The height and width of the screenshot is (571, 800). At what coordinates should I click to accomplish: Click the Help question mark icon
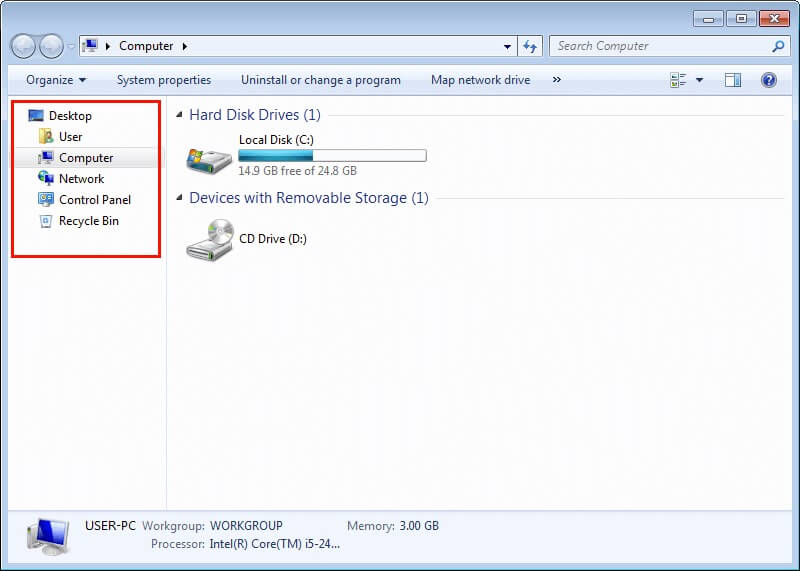coord(769,80)
